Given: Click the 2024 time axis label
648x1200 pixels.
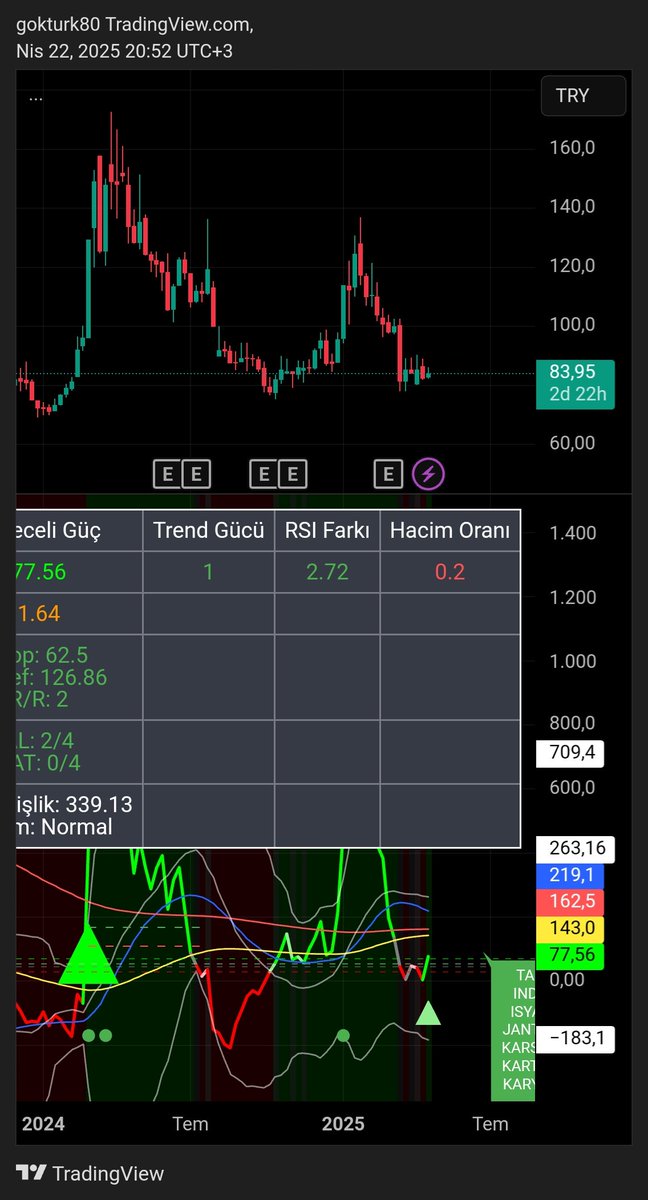Looking at the screenshot, I should pyautogui.click(x=43, y=1124).
